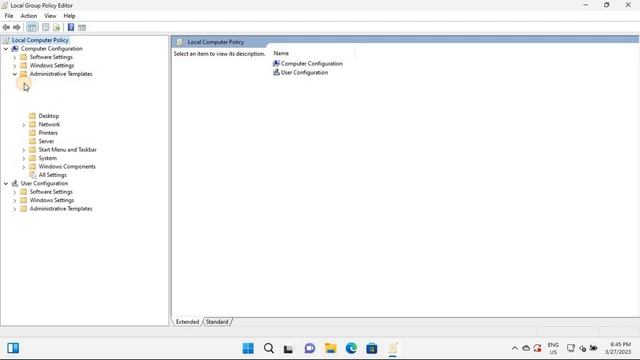Image resolution: width=640 pixels, height=360 pixels.
Task: Expand Administrative Templates under User Configuration
Action: (15, 209)
